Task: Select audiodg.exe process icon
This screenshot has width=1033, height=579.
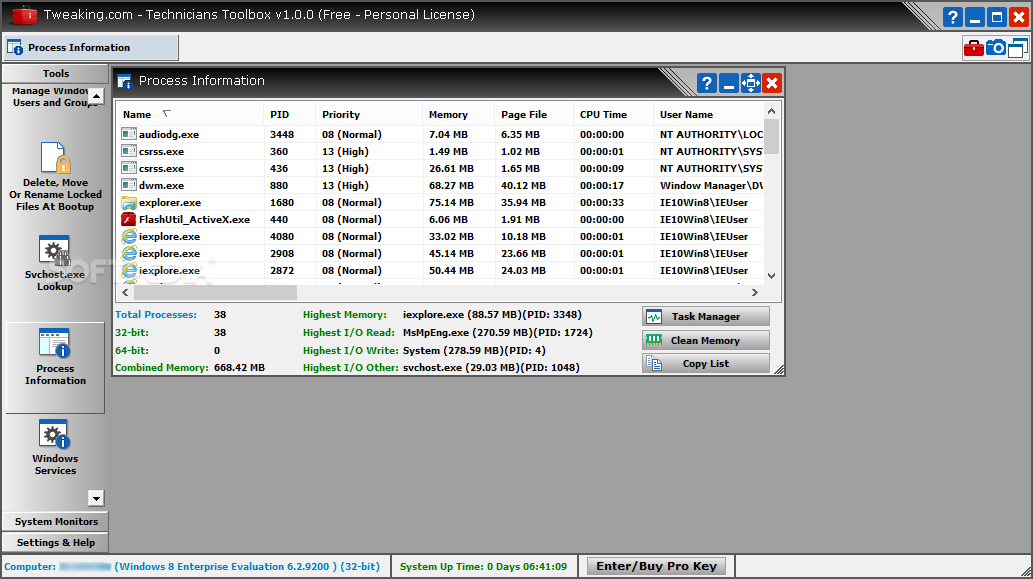Action: (128, 134)
